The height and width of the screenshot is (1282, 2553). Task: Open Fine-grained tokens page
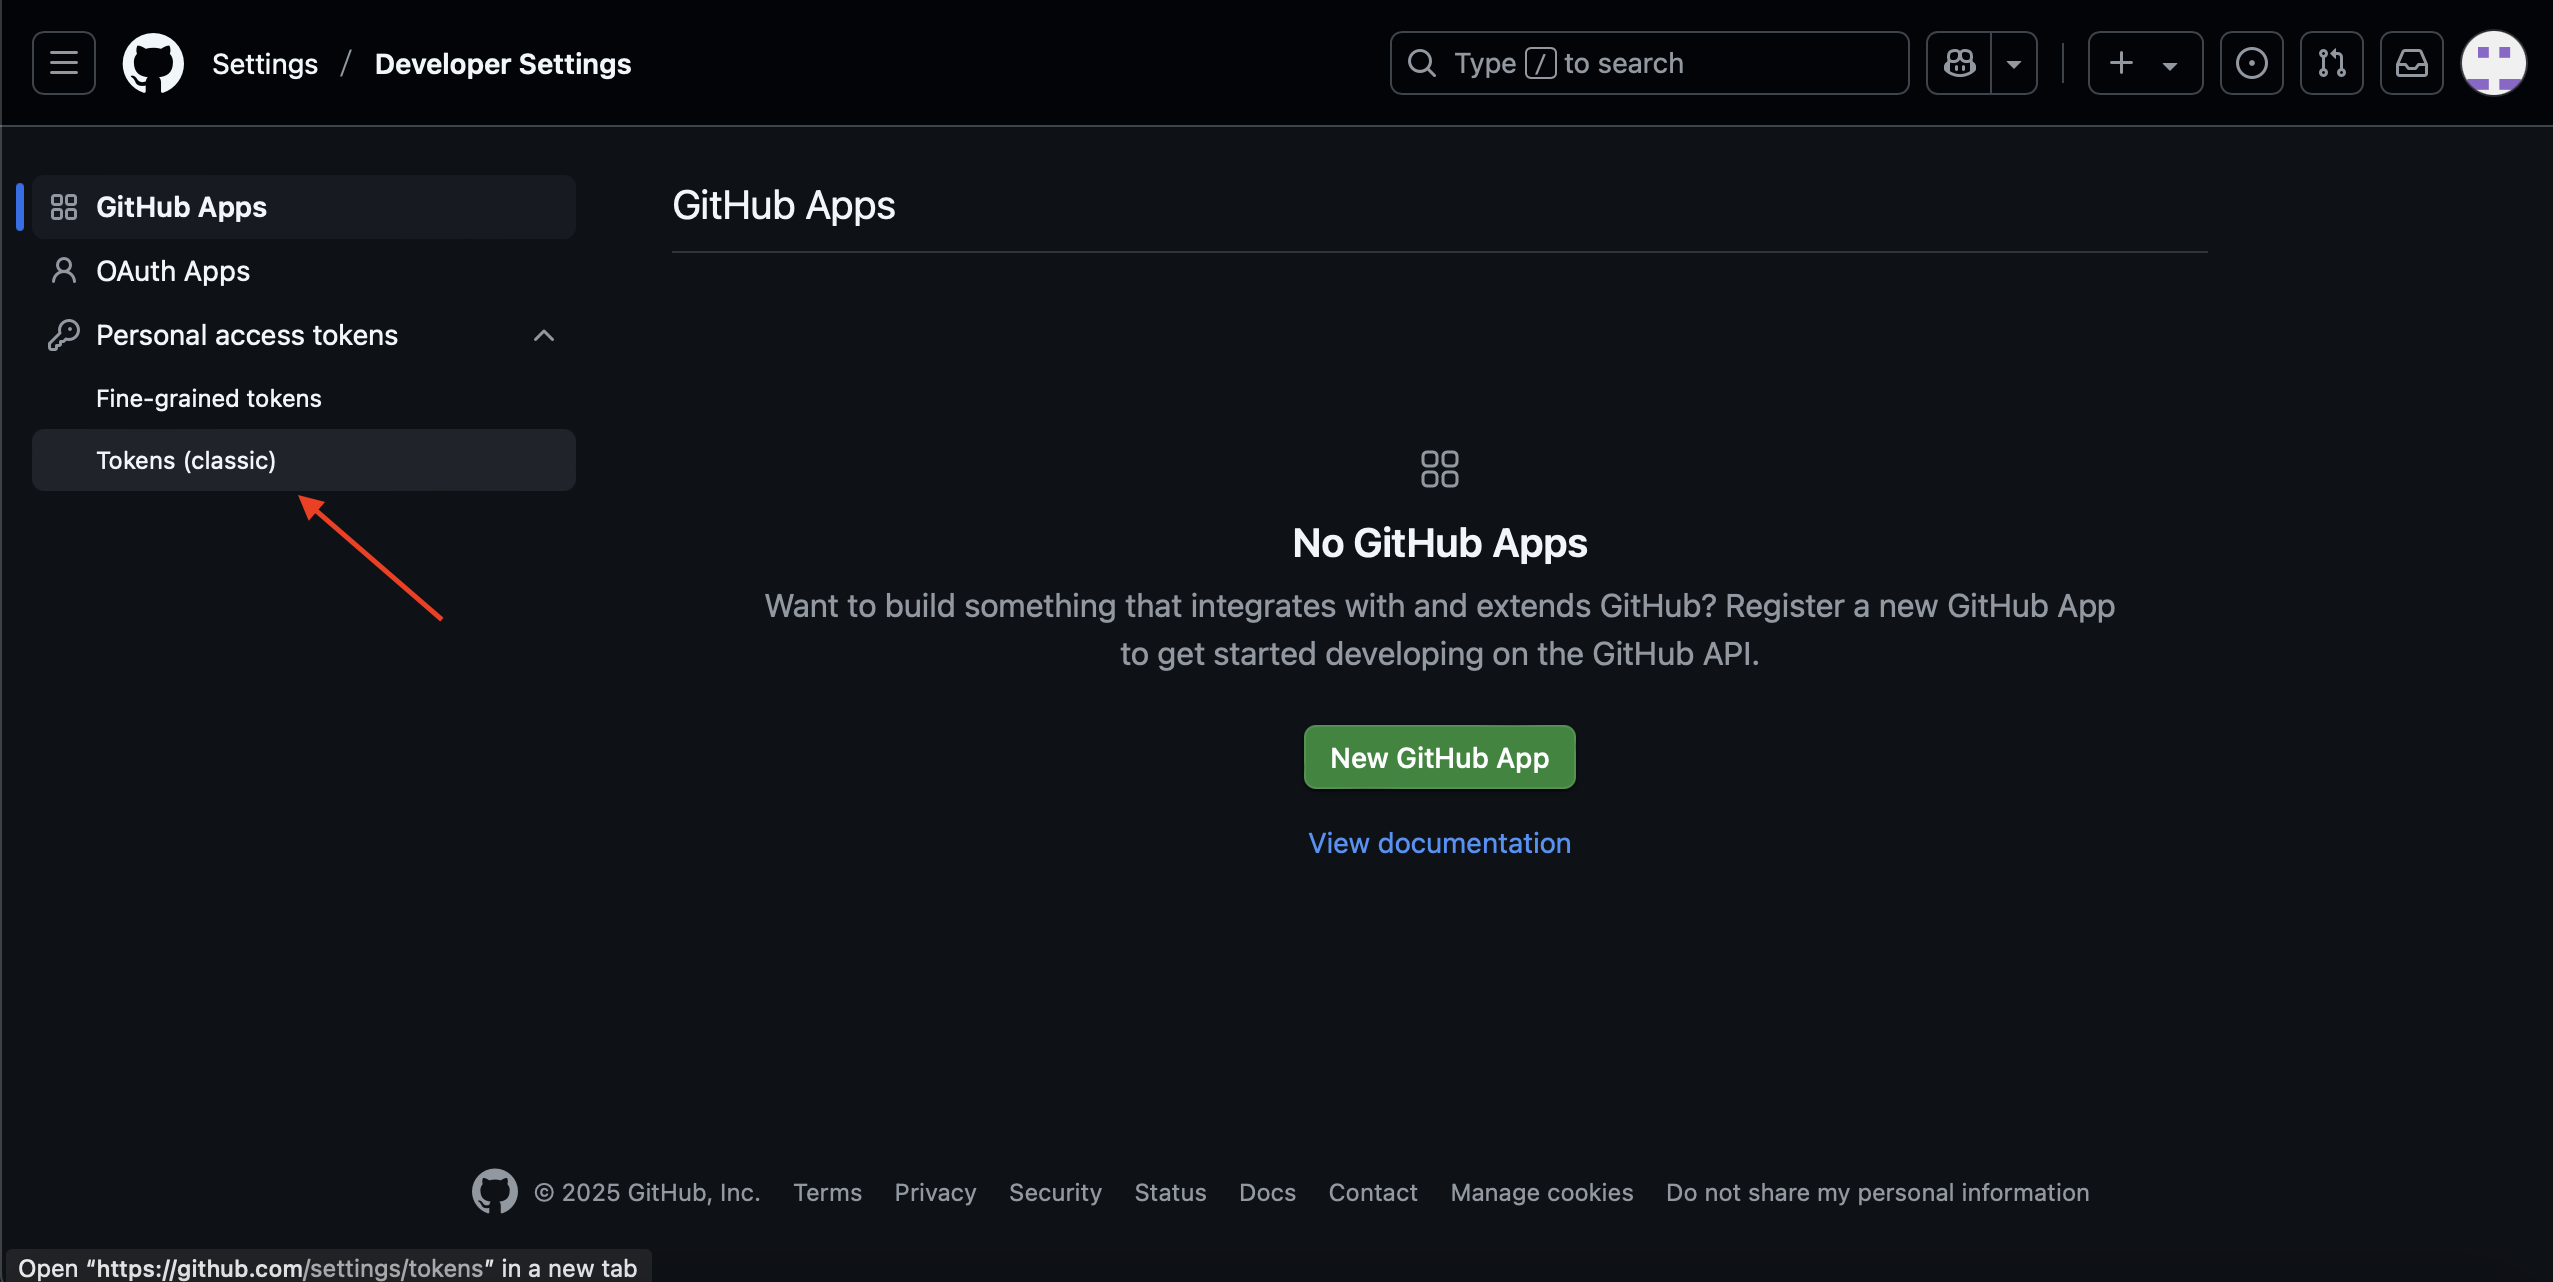tap(304, 398)
